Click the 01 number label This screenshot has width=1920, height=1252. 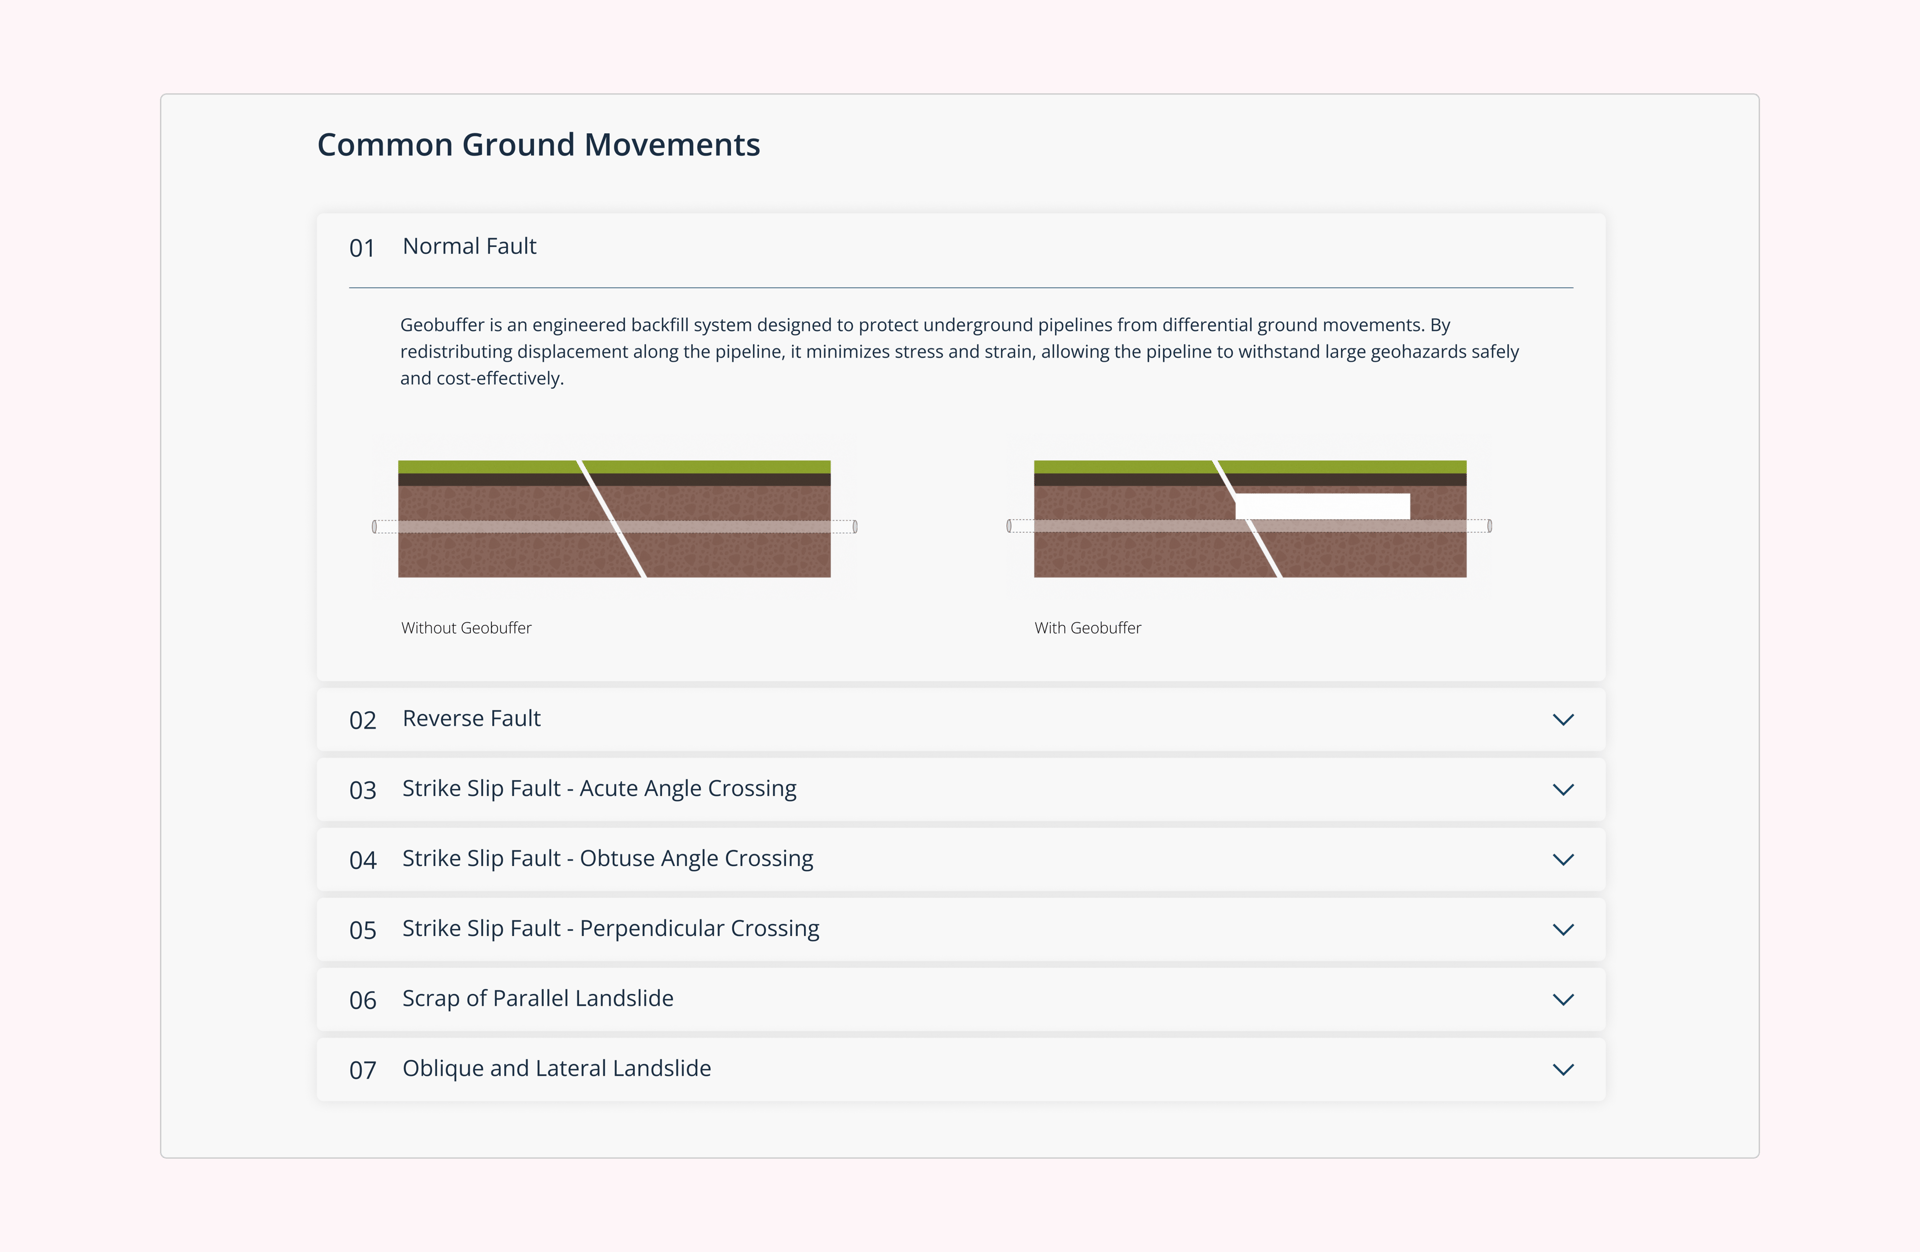tap(362, 248)
